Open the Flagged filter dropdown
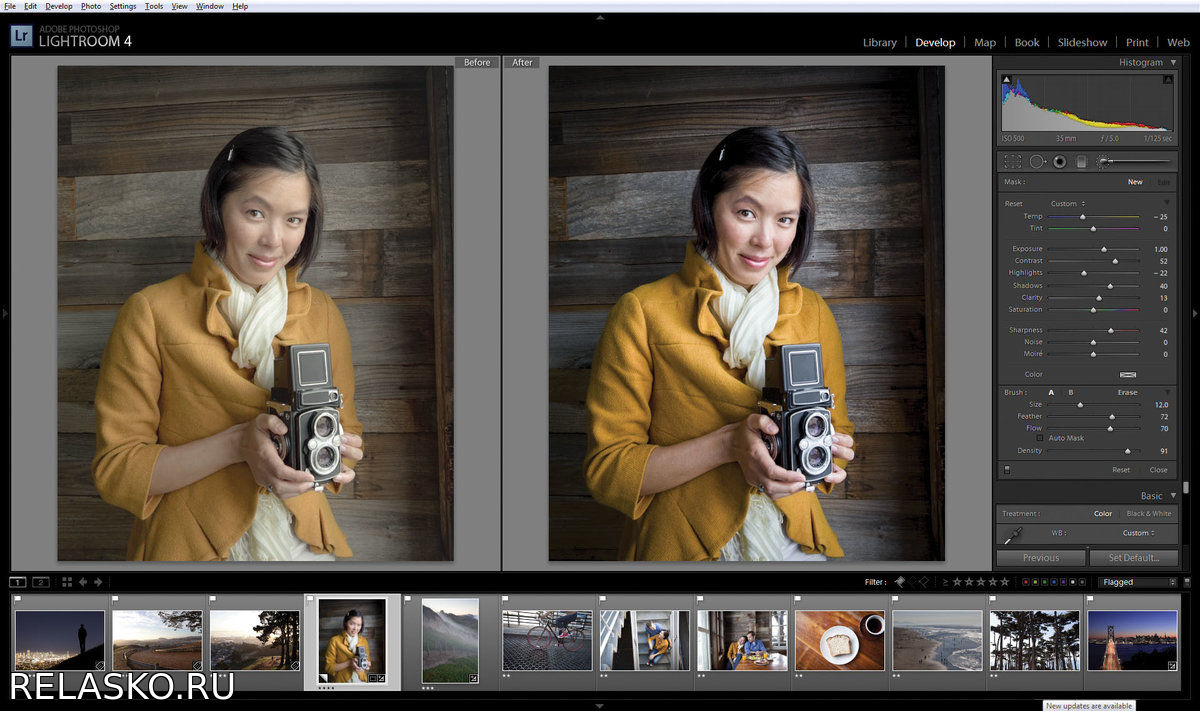Image resolution: width=1200 pixels, height=711 pixels. tap(1138, 582)
